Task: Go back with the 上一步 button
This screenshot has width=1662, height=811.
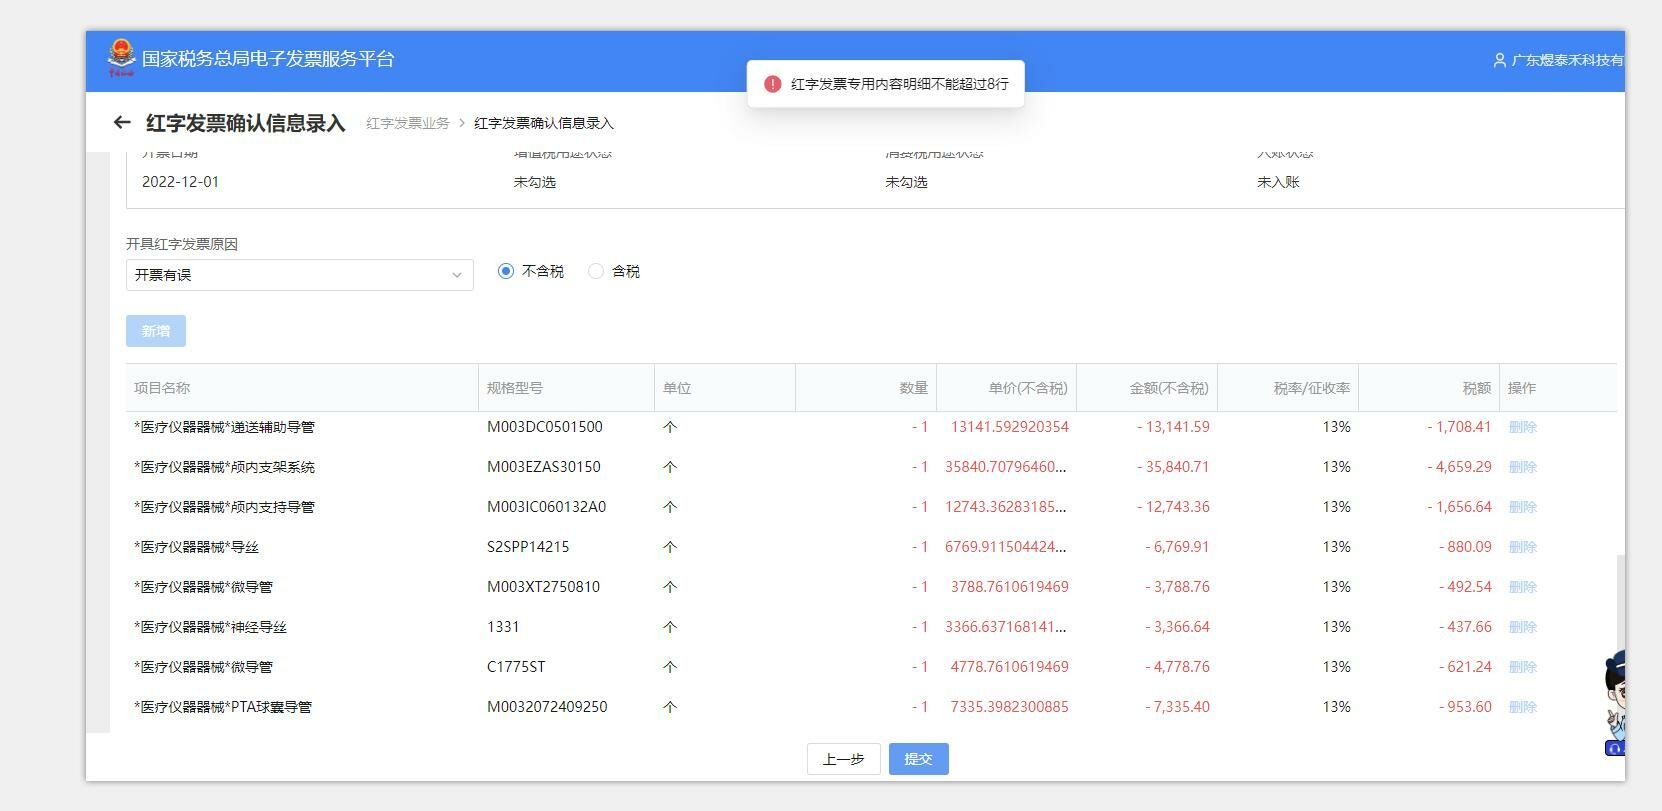Action: [843, 759]
